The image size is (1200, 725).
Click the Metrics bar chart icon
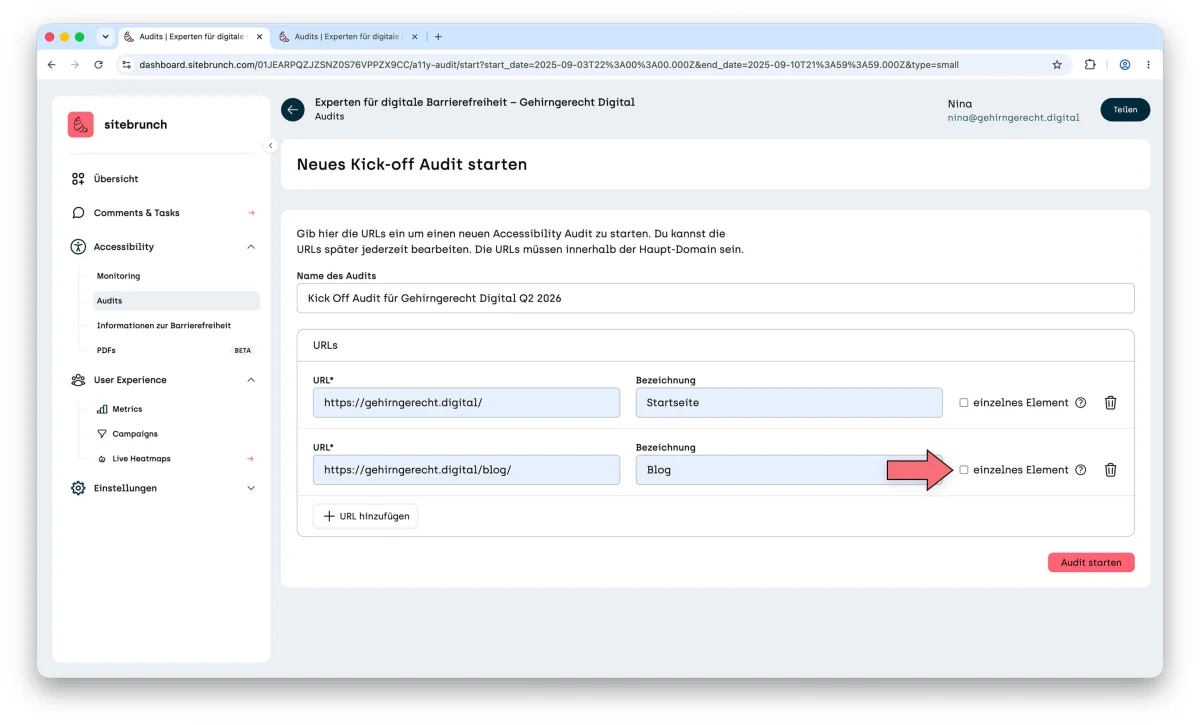(x=102, y=409)
